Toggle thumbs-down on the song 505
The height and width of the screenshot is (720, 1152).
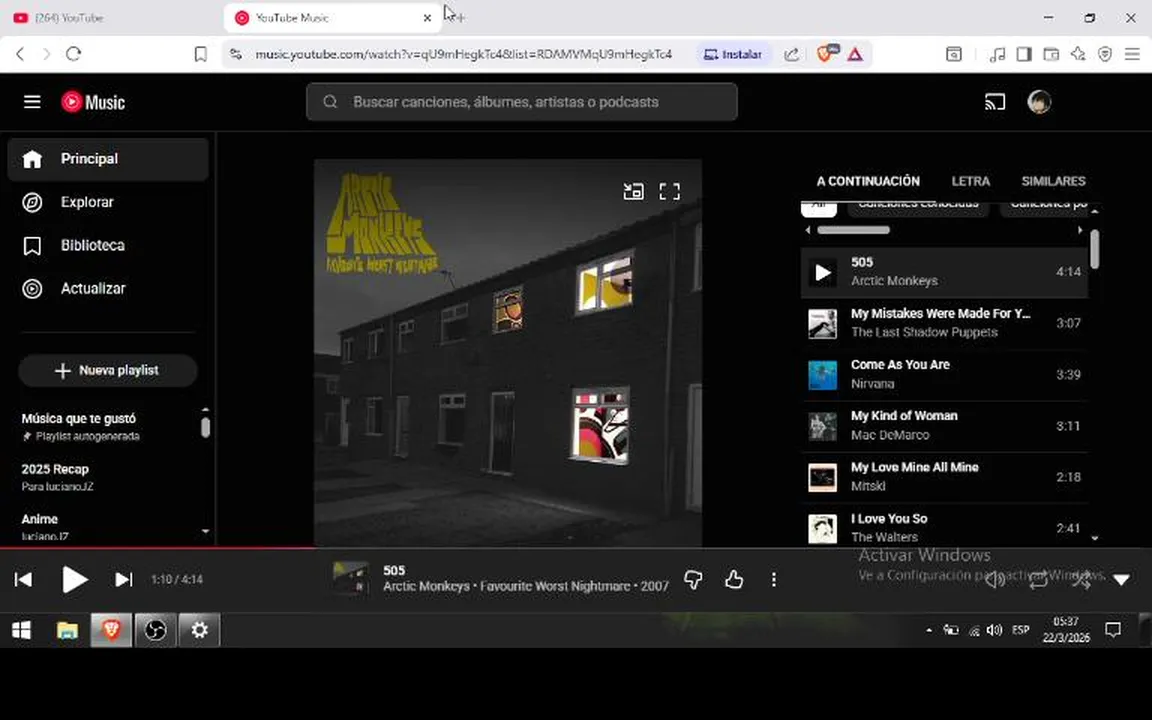(693, 580)
